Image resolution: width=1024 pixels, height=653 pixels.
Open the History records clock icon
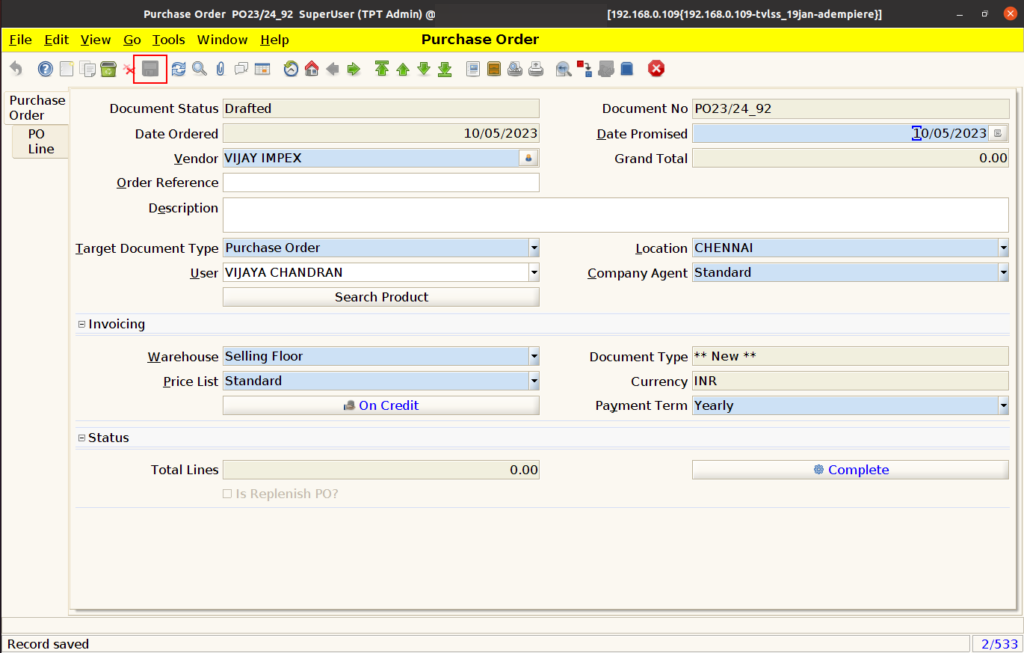click(x=291, y=69)
